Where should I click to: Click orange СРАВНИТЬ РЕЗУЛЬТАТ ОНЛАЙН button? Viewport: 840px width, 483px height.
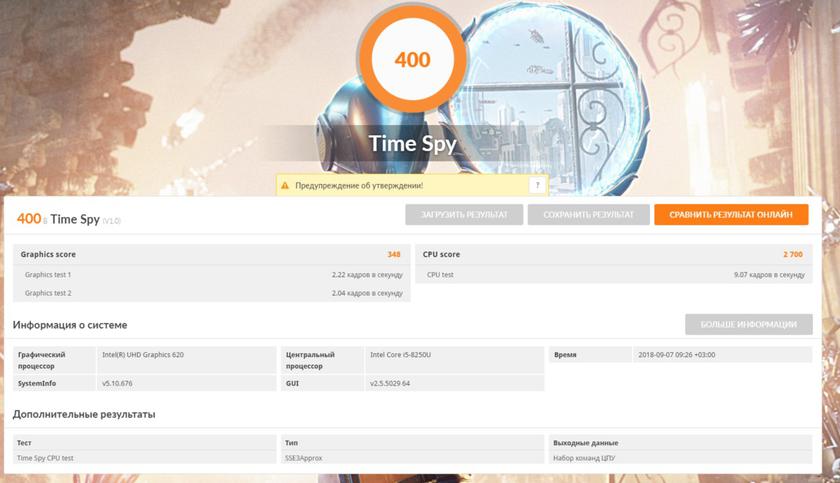[x=731, y=215]
